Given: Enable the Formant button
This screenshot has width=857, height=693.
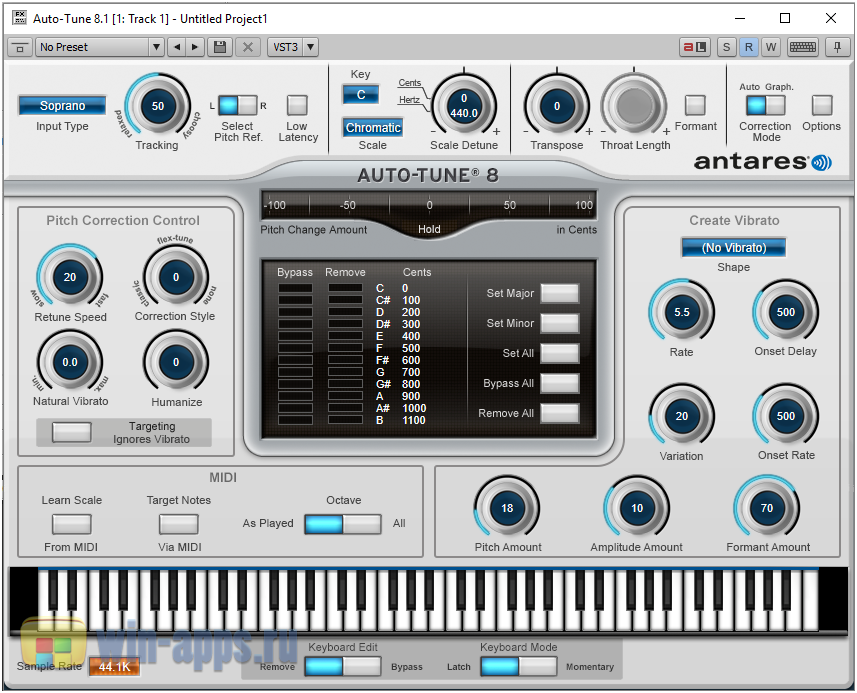Looking at the screenshot, I should (x=695, y=105).
